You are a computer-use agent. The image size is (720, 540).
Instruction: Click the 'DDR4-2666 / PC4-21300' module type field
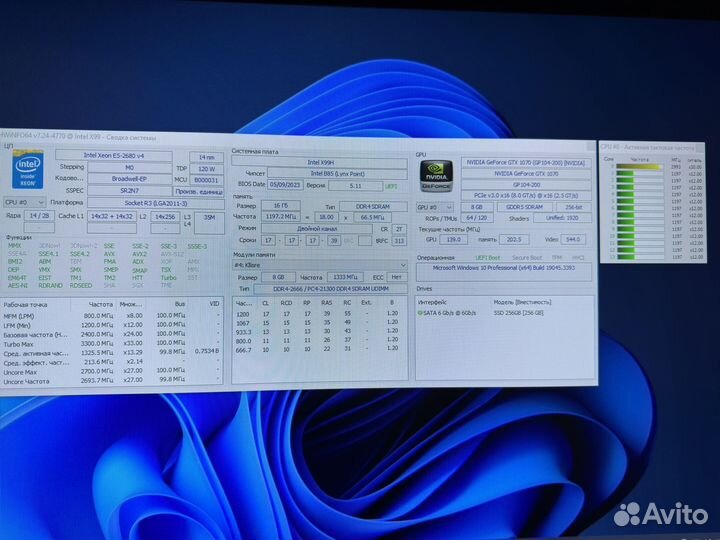[x=331, y=289]
